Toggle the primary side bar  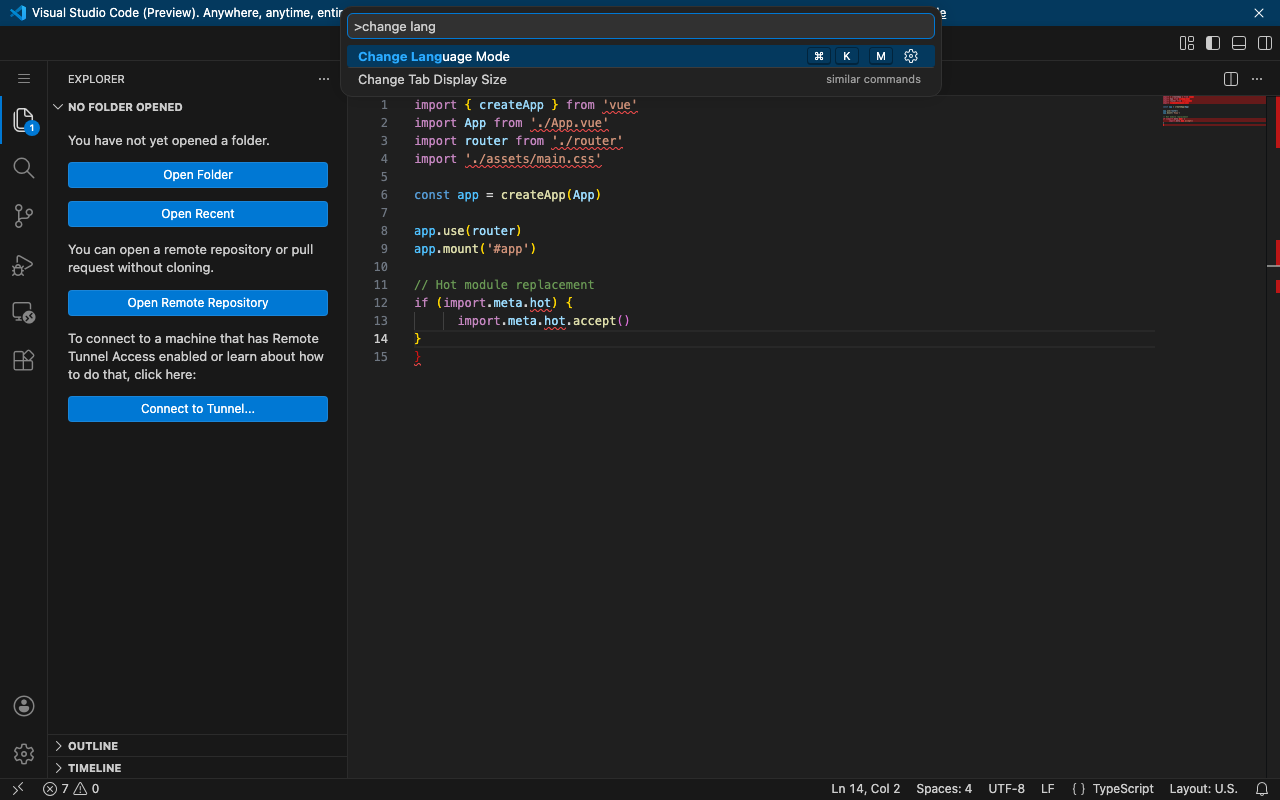click(x=1213, y=43)
